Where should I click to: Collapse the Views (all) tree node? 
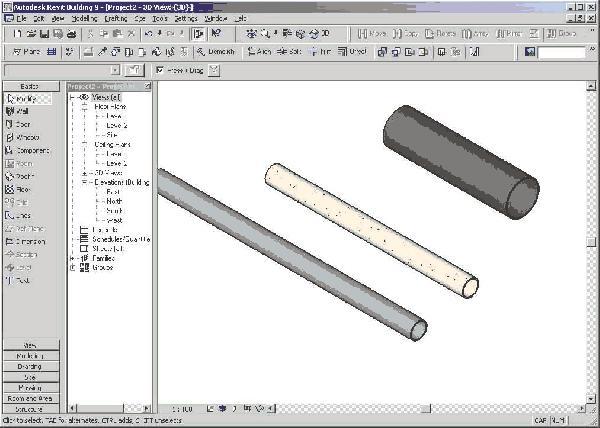point(72,98)
